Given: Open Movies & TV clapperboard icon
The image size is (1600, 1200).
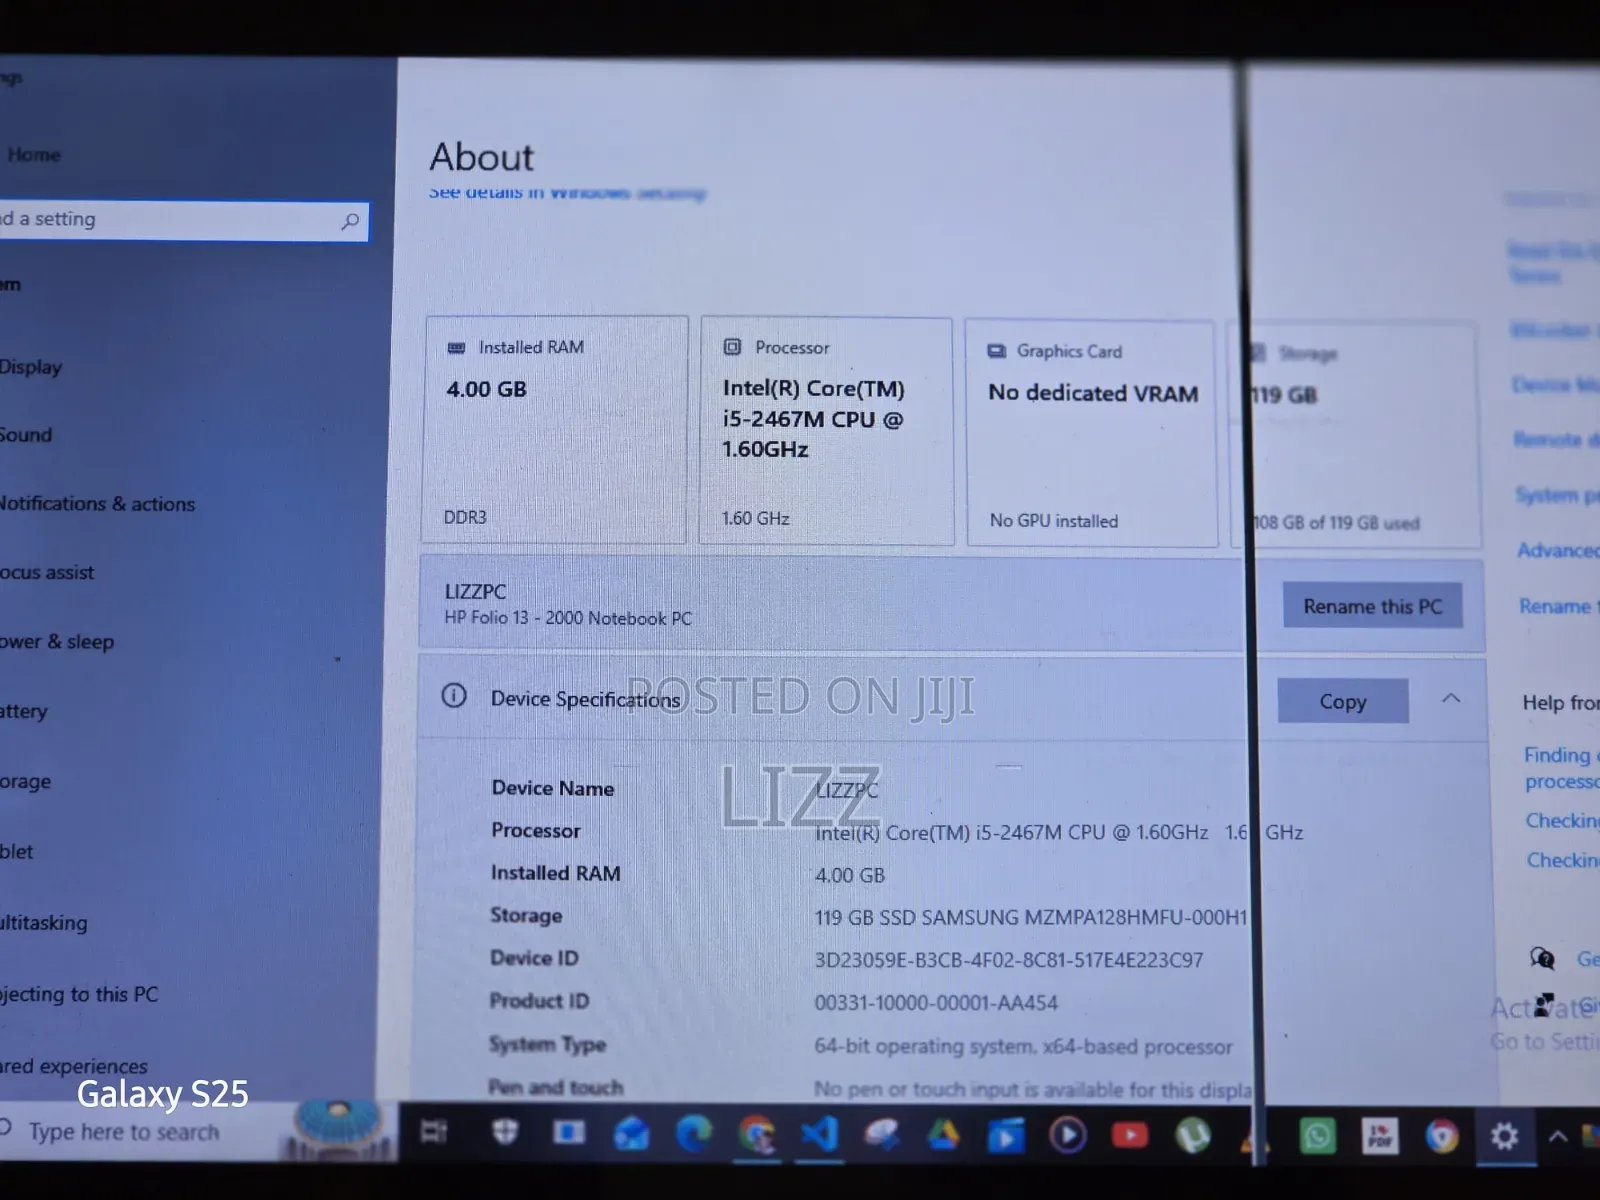Looking at the screenshot, I should click(x=1005, y=1136).
